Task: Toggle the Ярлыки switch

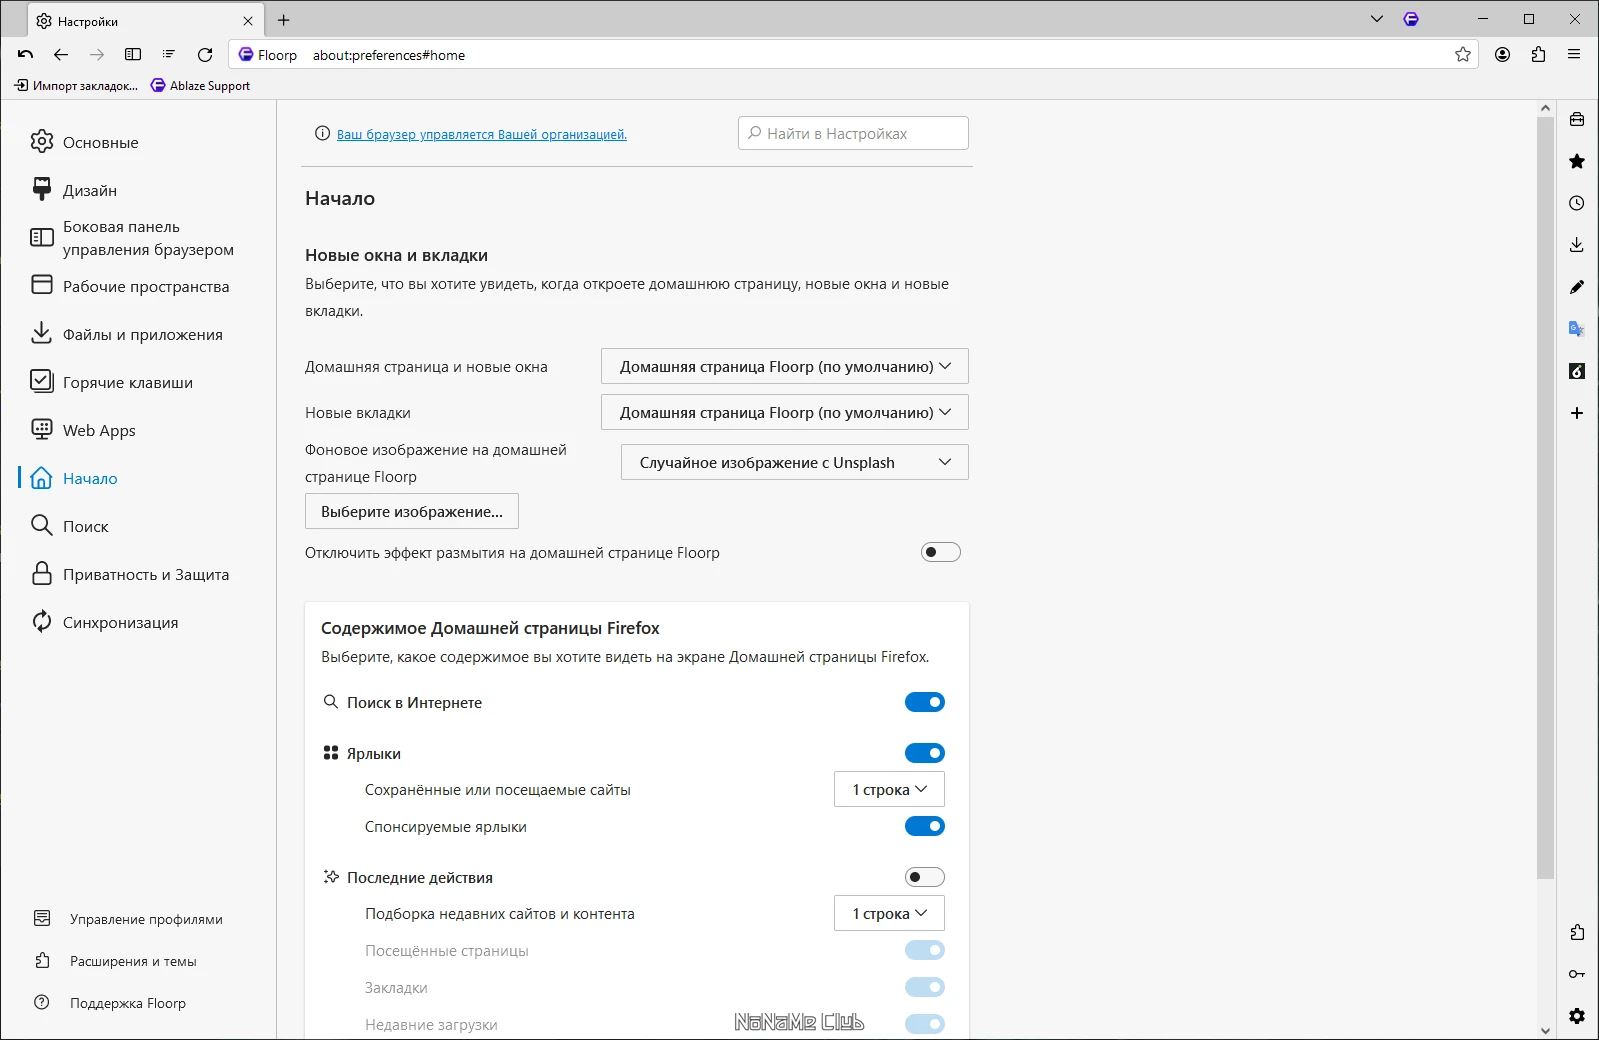Action: pyautogui.click(x=925, y=753)
